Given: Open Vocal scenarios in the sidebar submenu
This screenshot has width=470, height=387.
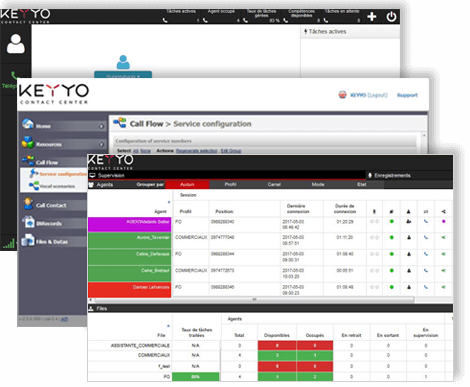Looking at the screenshot, I should coord(57,186).
